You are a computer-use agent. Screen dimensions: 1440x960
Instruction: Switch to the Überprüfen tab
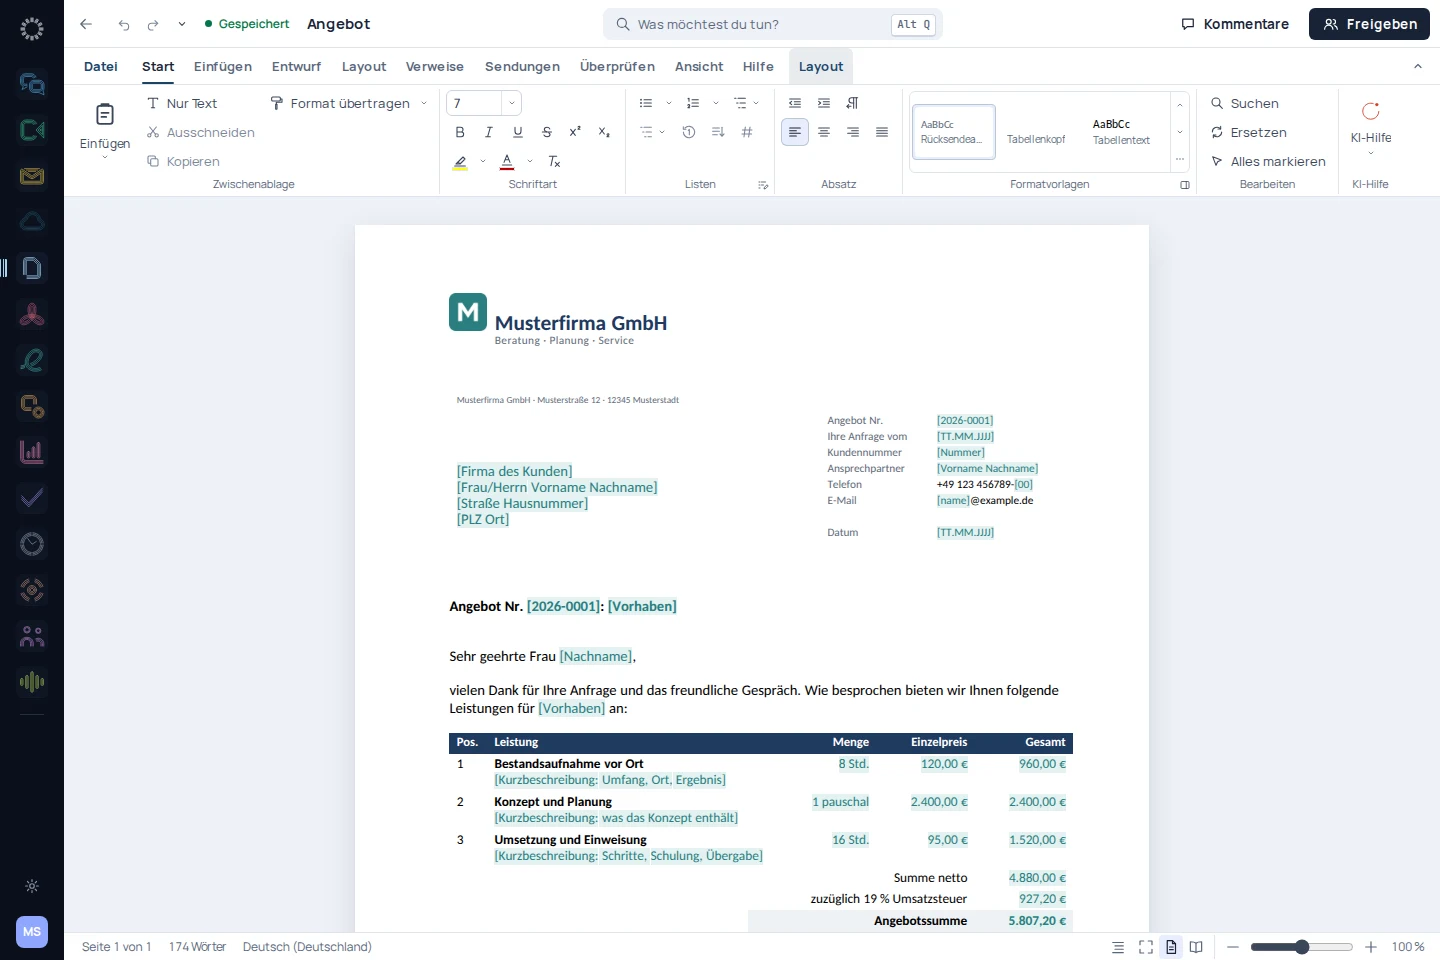(x=617, y=66)
